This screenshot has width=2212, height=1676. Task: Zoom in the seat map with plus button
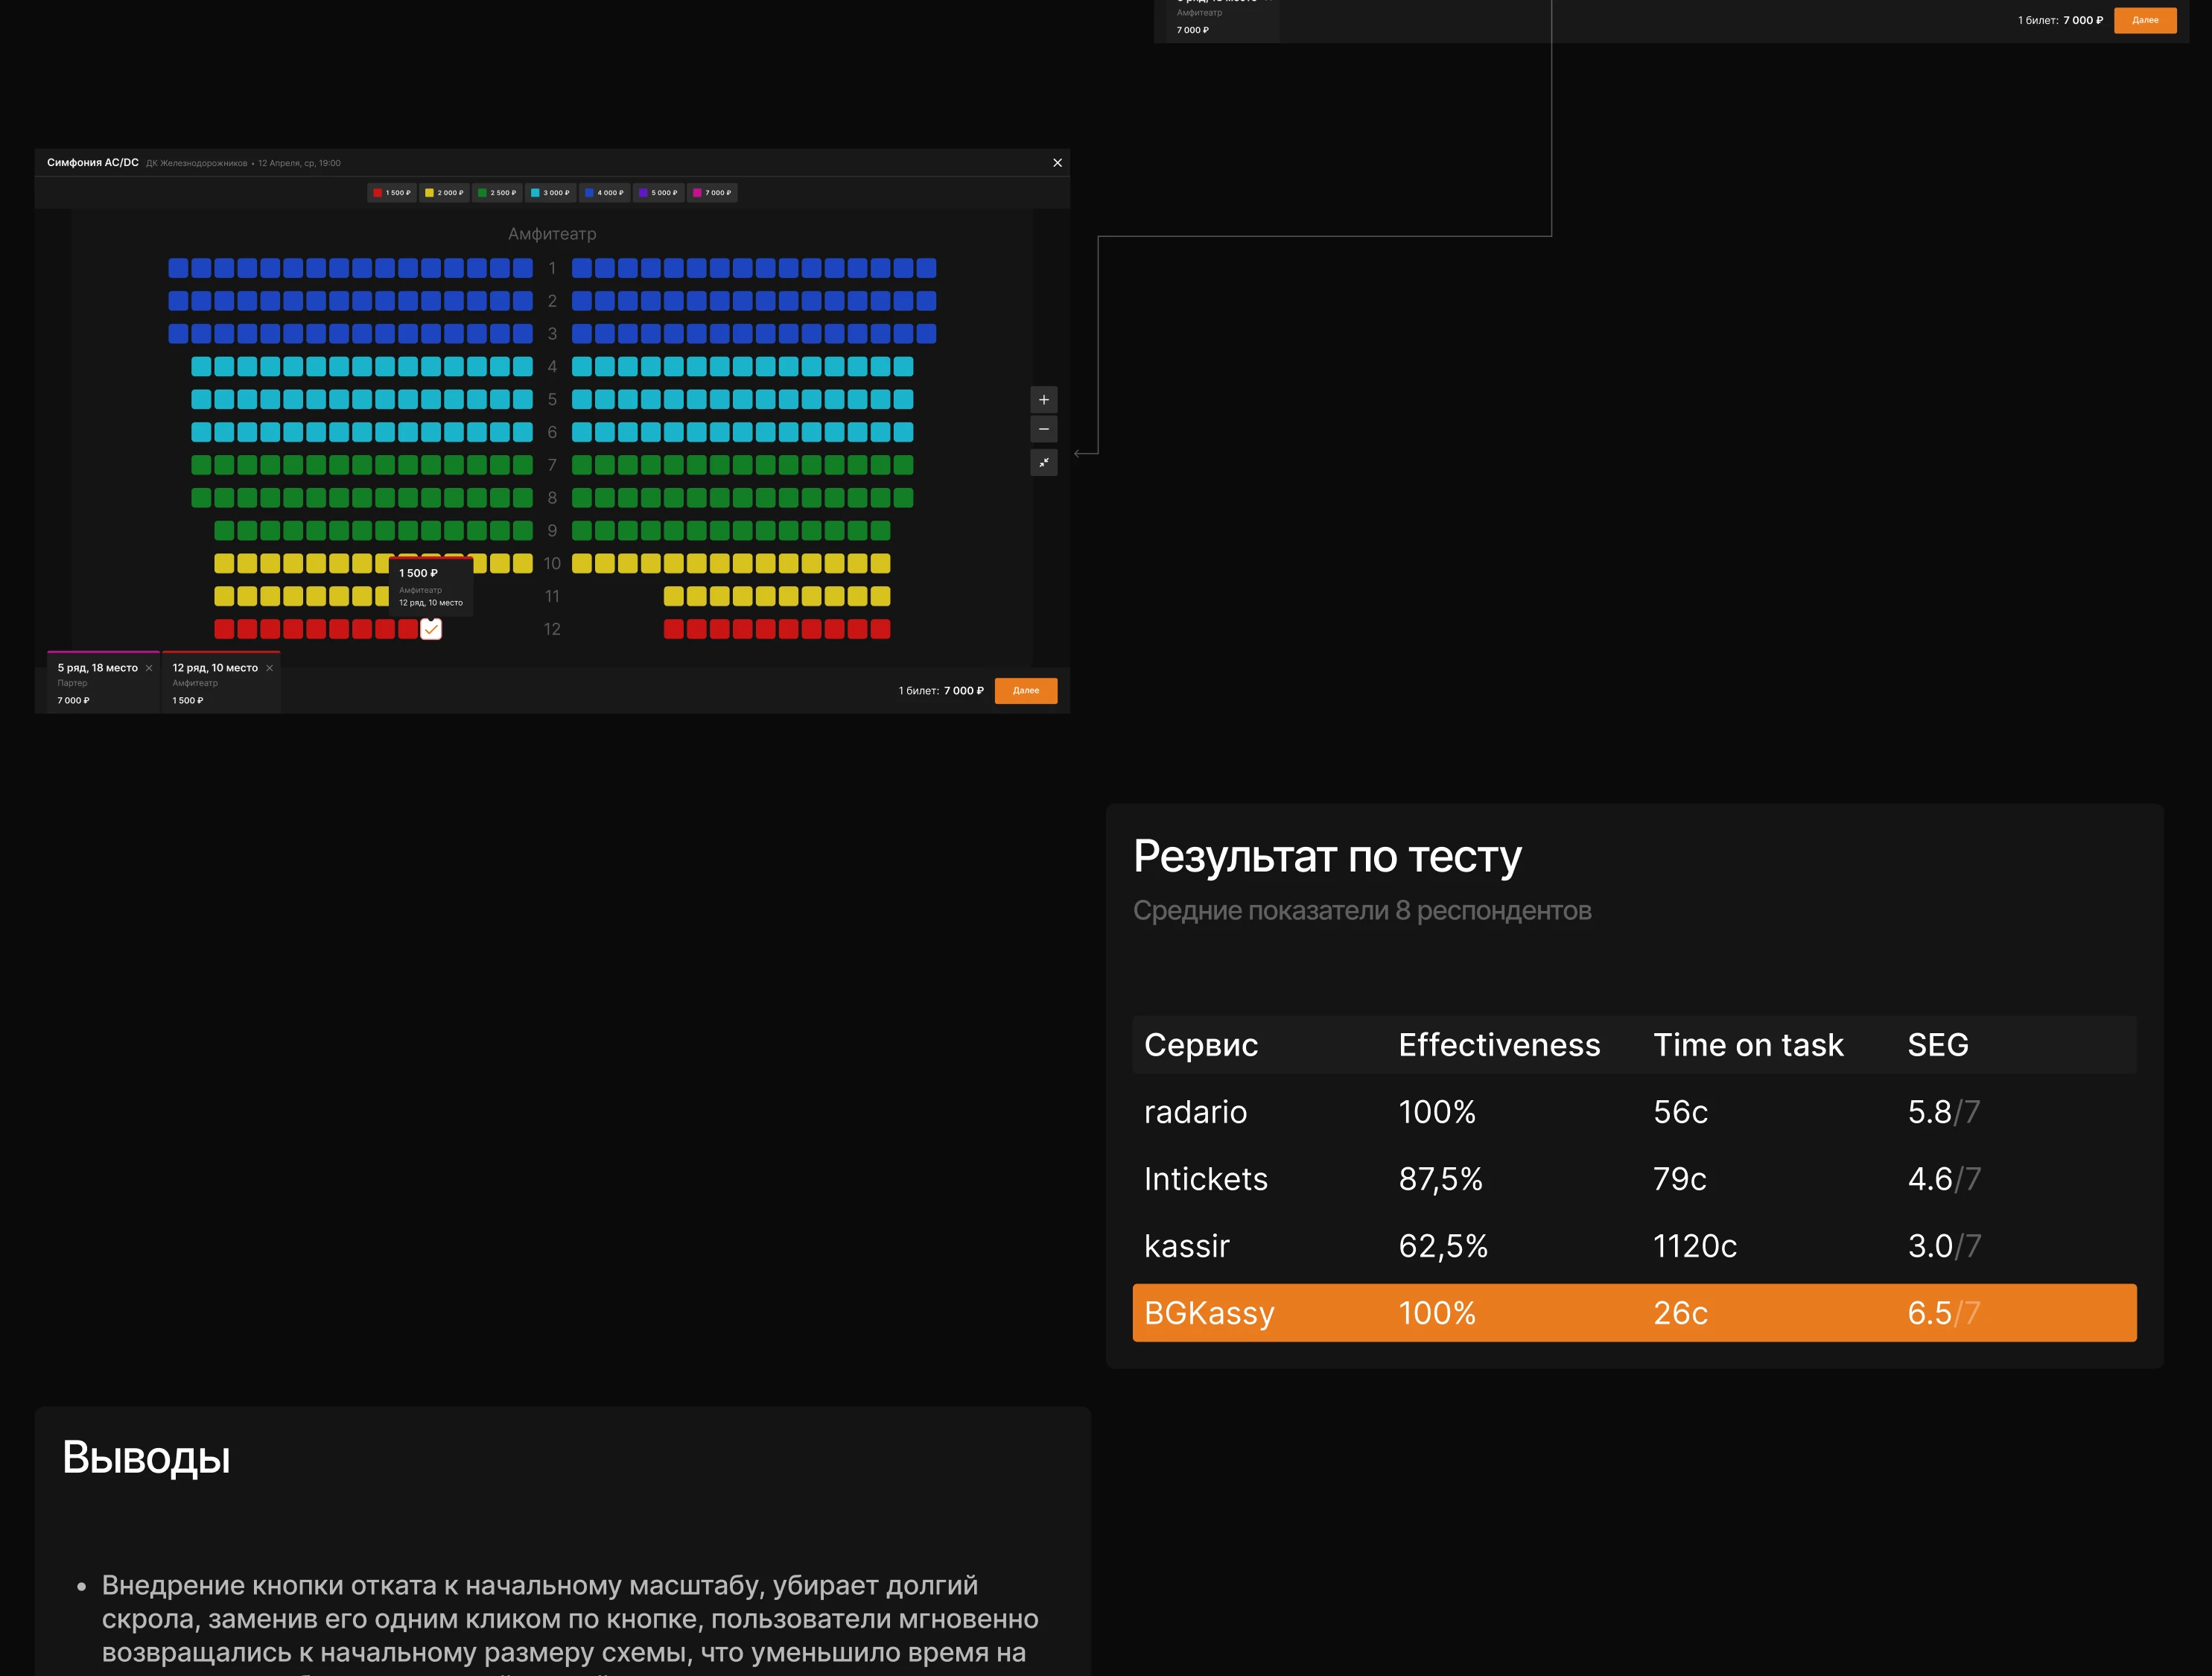point(1044,400)
